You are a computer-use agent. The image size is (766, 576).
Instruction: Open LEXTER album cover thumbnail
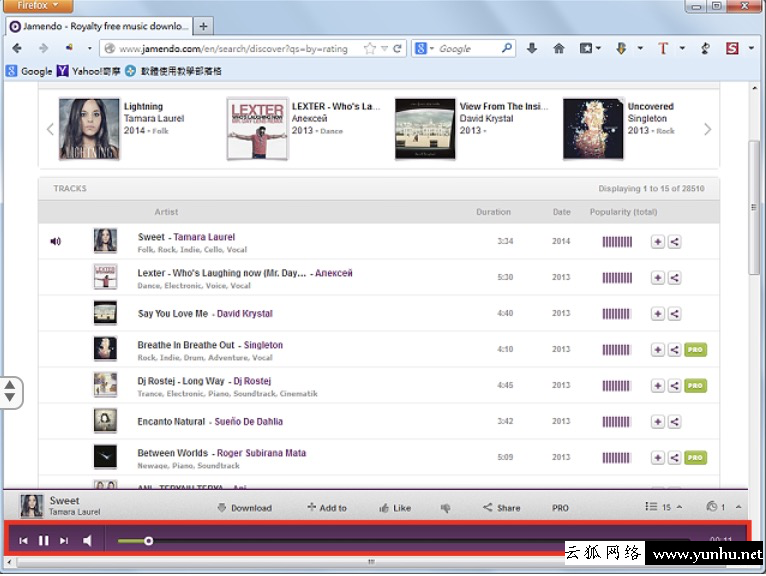click(257, 129)
